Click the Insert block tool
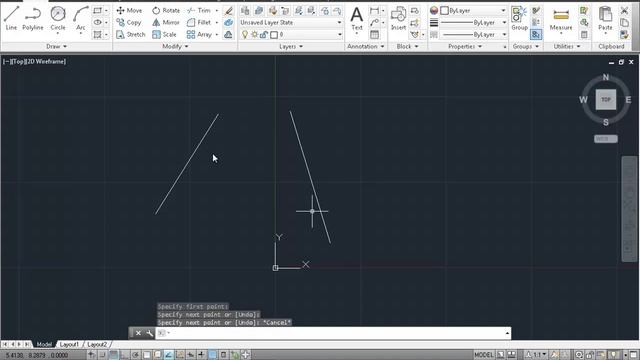The image size is (640, 360). pos(398,18)
